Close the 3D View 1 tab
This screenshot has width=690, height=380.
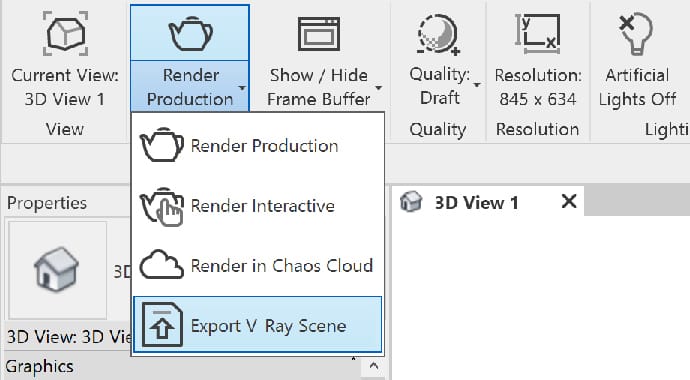(x=569, y=201)
